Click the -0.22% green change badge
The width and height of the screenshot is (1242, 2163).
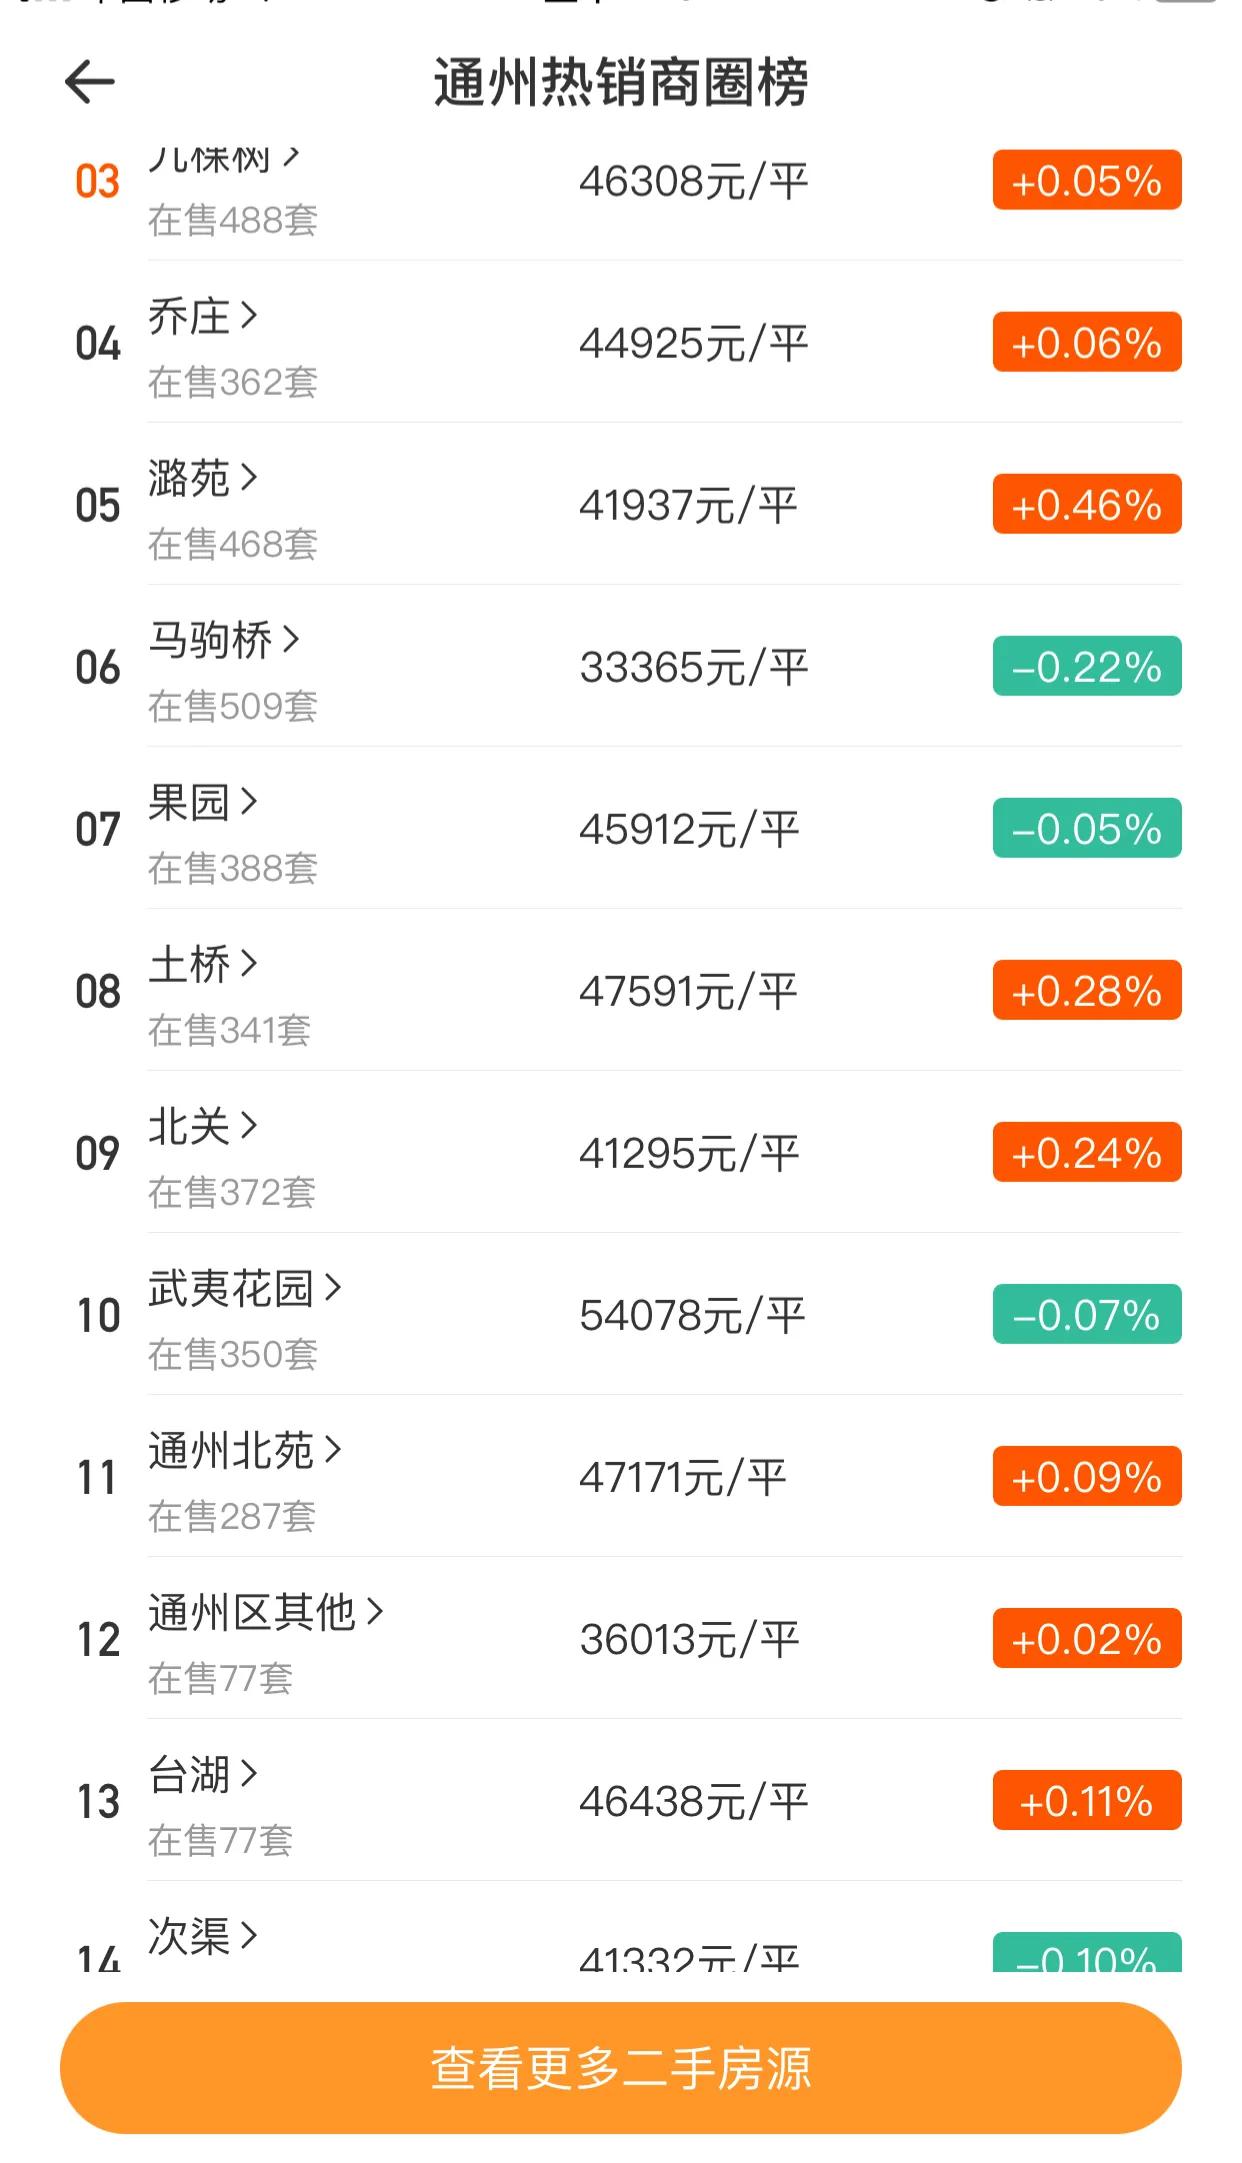pyautogui.click(x=1086, y=667)
